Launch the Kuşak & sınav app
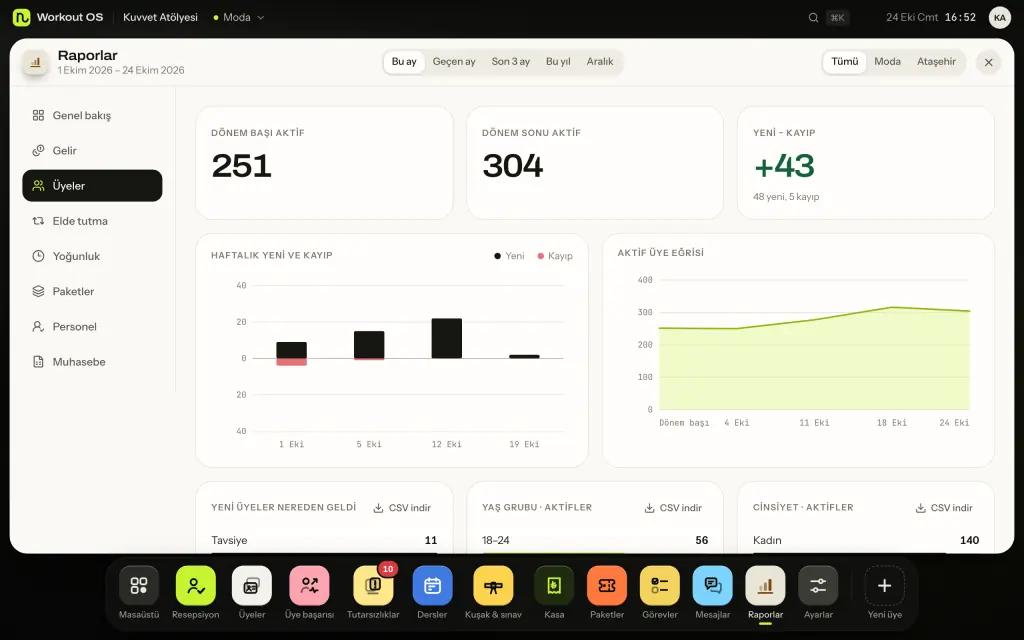 point(493,585)
